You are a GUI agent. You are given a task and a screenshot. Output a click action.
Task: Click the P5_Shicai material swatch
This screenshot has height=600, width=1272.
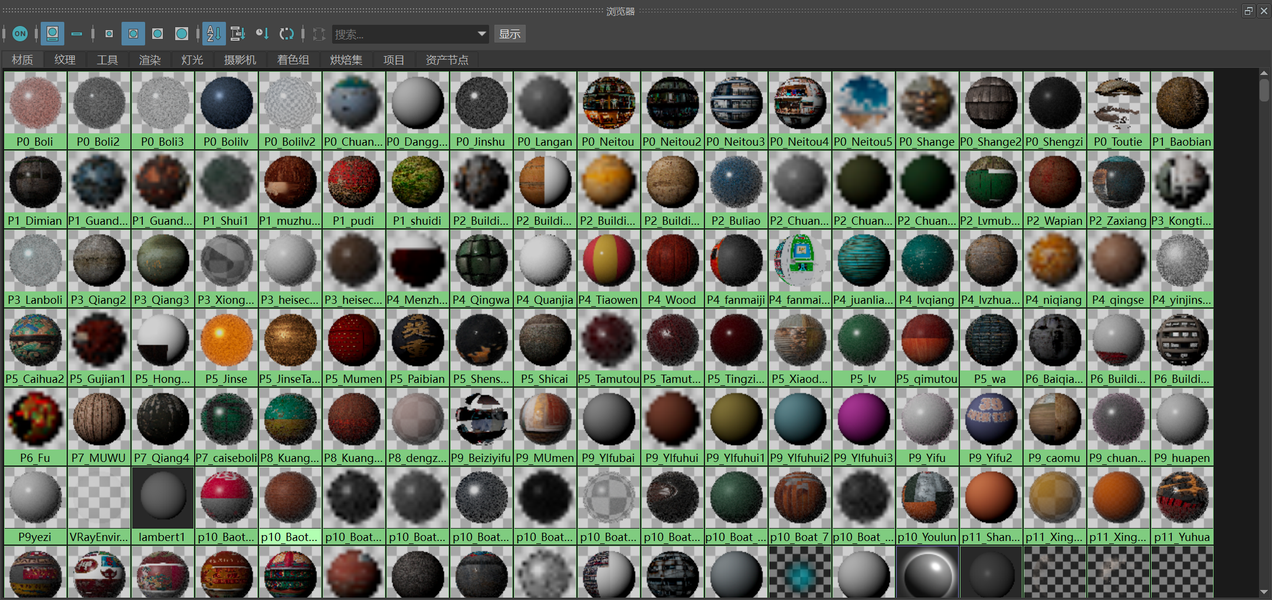point(545,347)
